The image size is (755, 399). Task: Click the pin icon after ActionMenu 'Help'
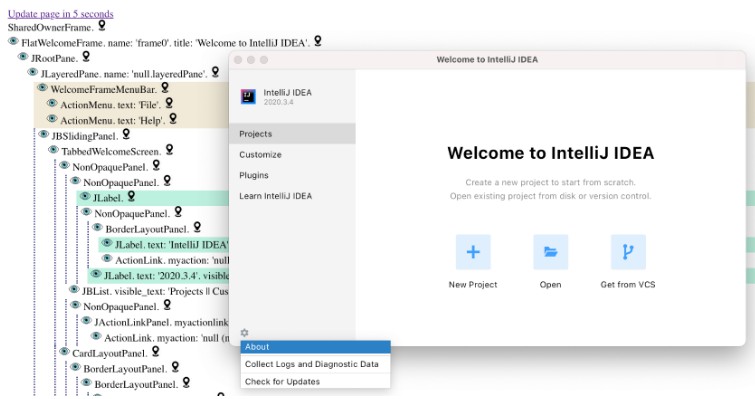[173, 118]
